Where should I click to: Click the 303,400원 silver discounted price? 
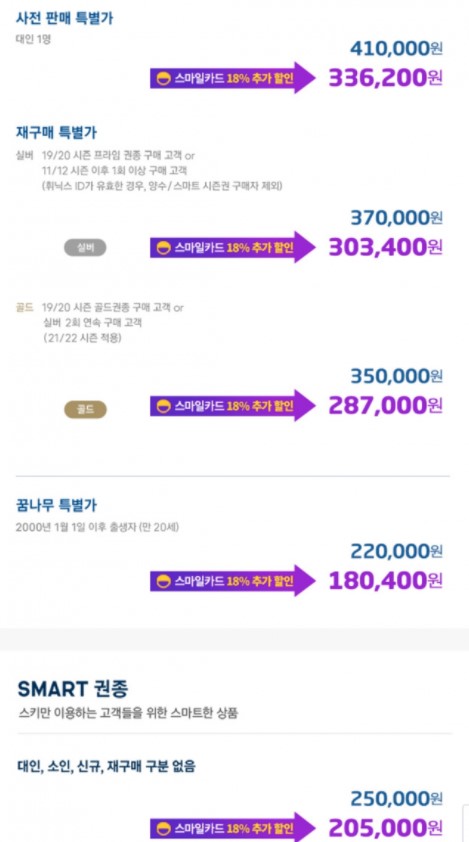click(x=385, y=247)
